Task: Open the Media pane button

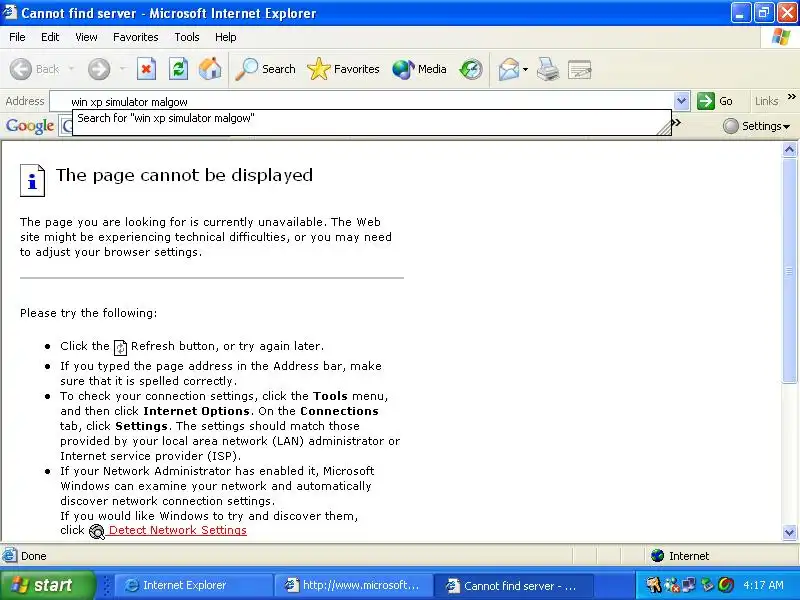Action: point(419,69)
